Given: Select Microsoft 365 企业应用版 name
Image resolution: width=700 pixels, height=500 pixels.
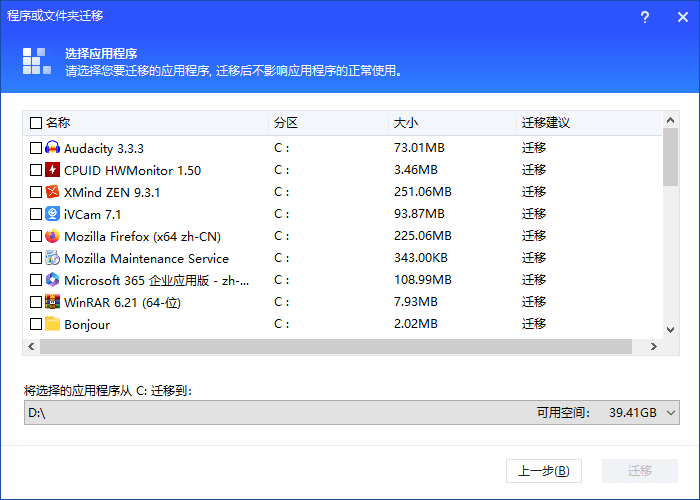Looking at the screenshot, I should tap(157, 280).
